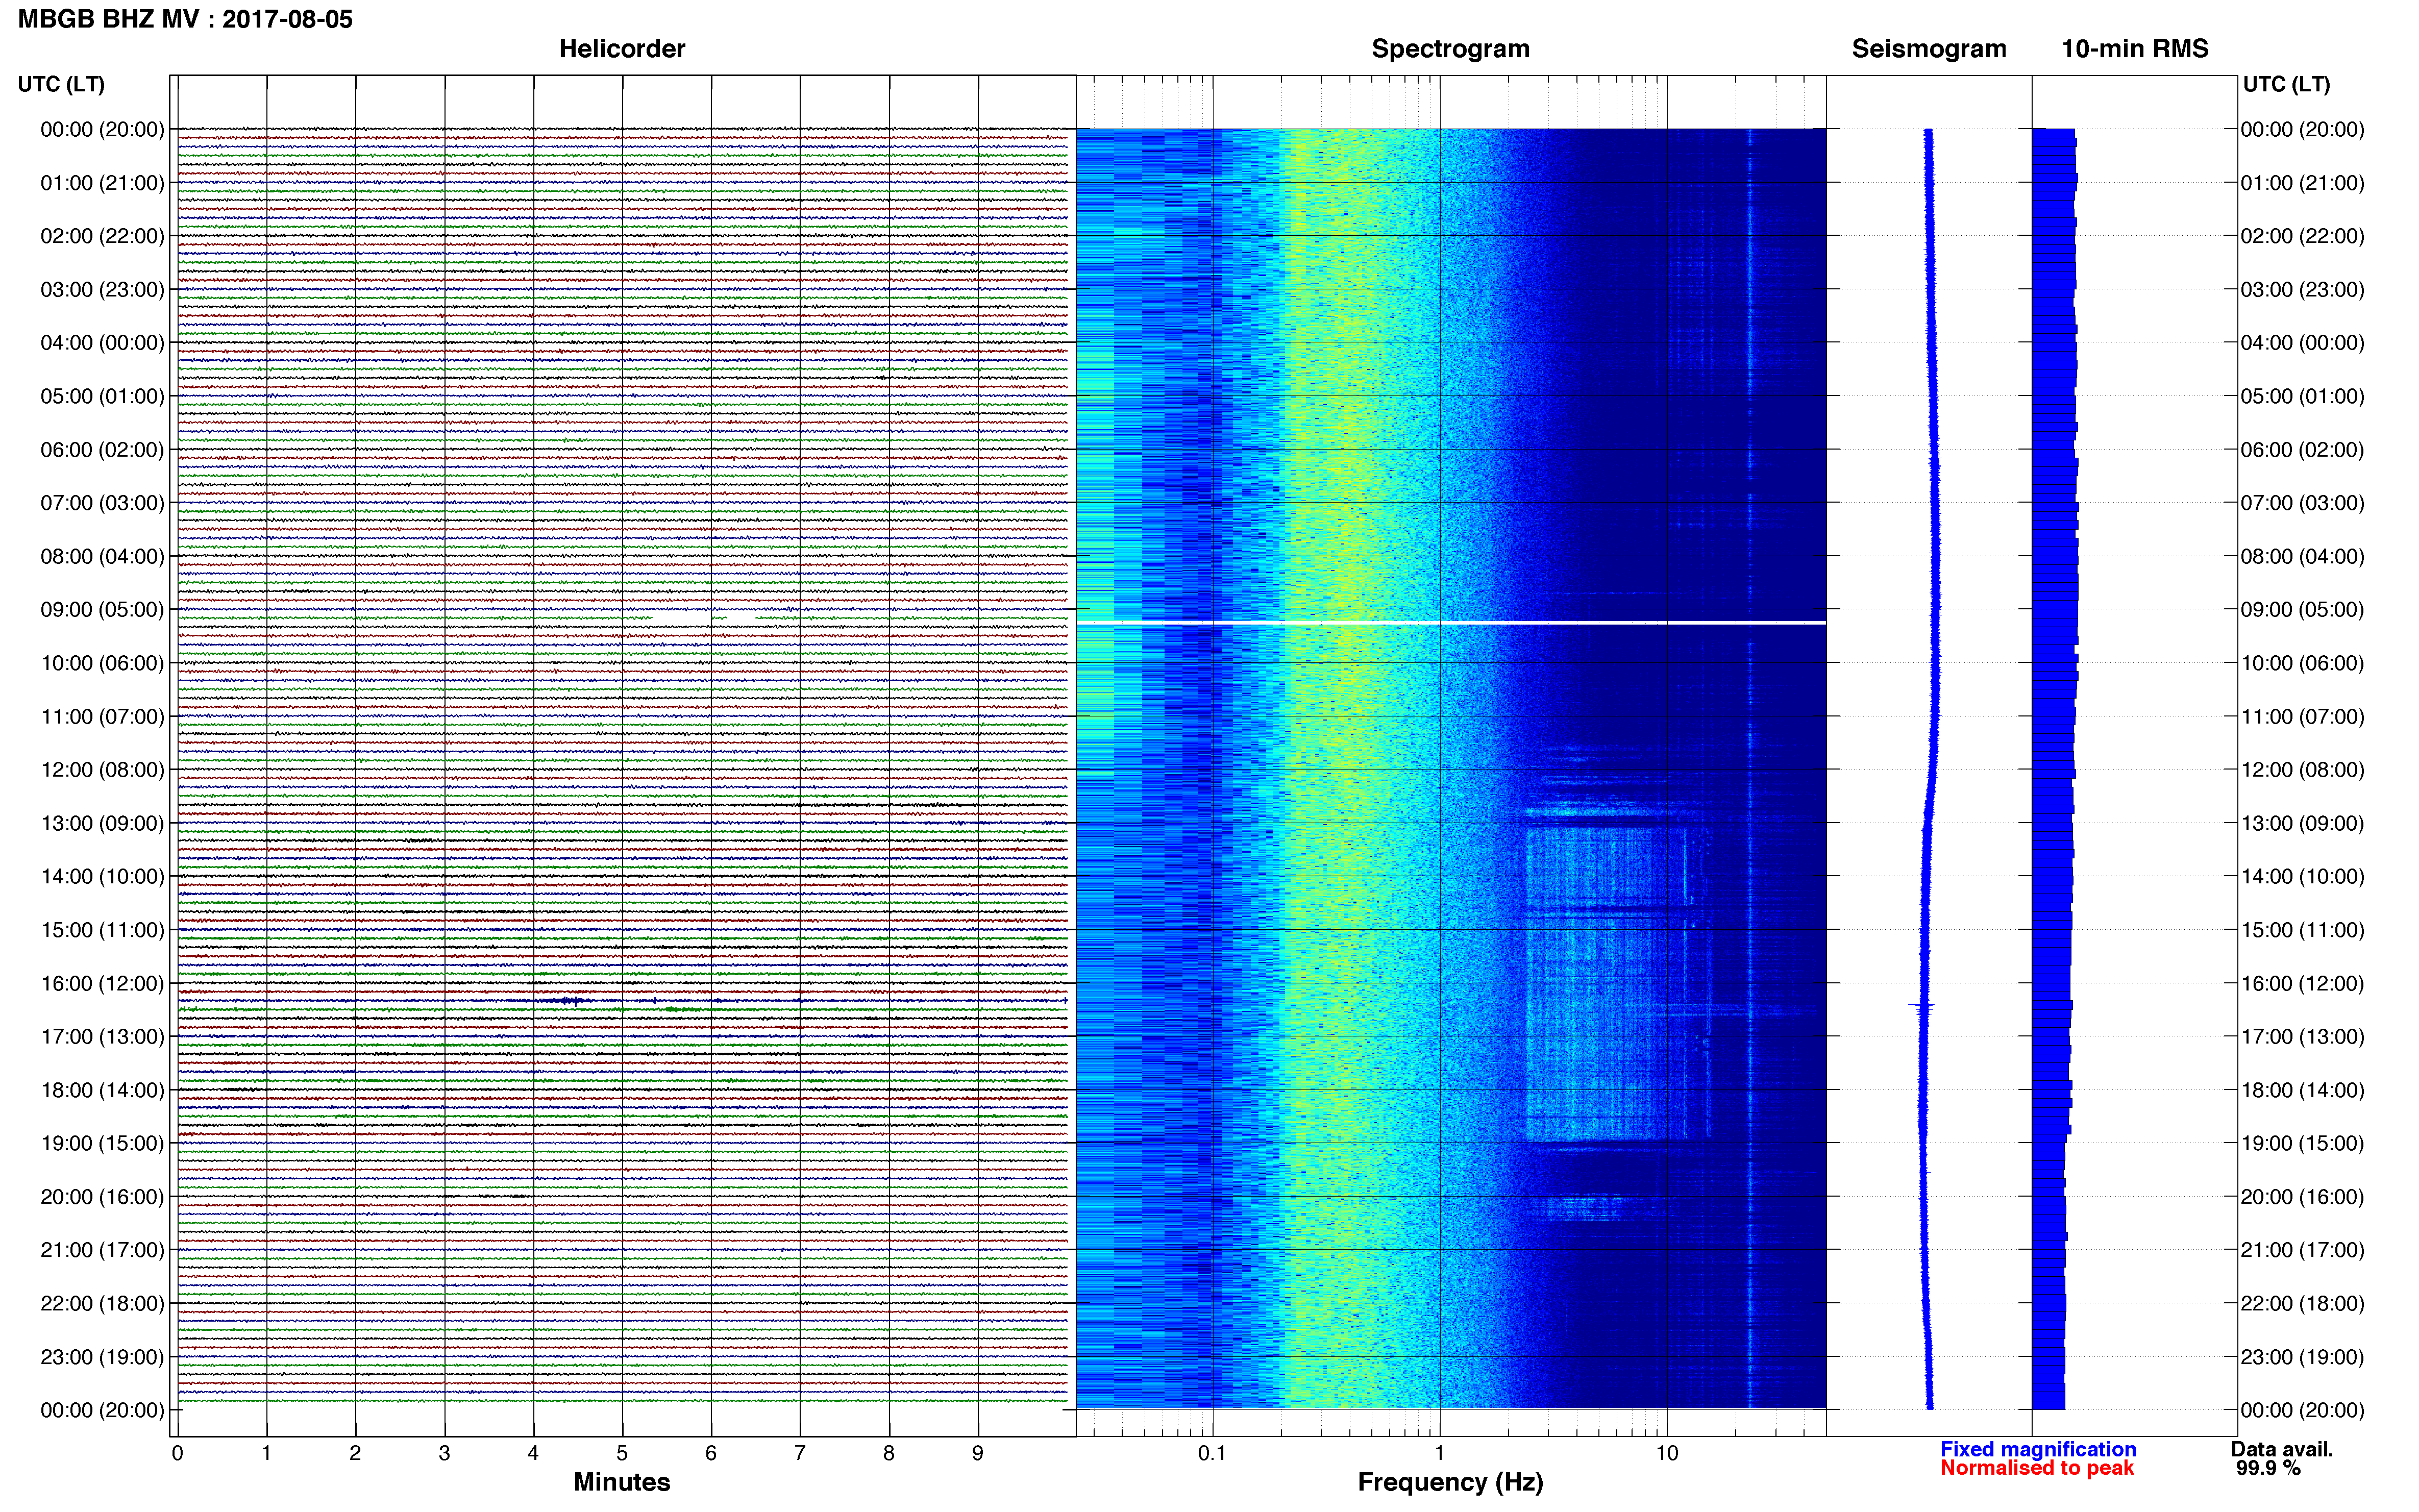Click the Frequency (Hz) axis title
Screen dimensions: 2419x1512
tap(1450, 1482)
